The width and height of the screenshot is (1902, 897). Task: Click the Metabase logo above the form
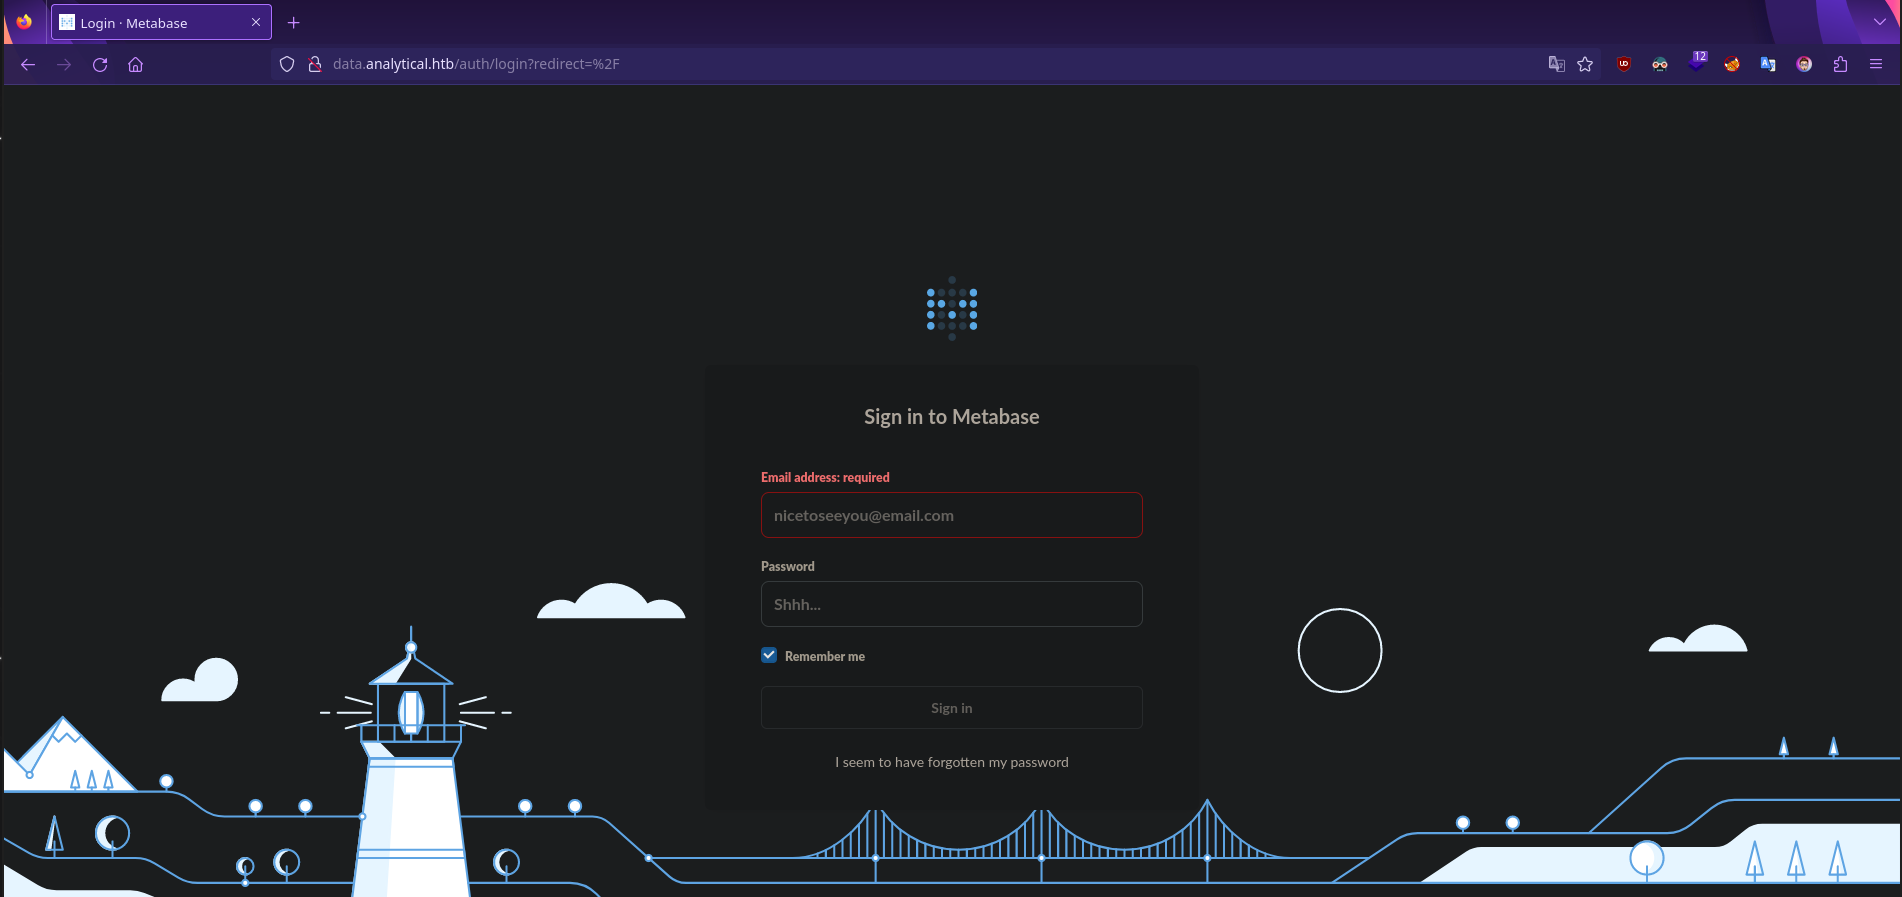[x=952, y=309]
